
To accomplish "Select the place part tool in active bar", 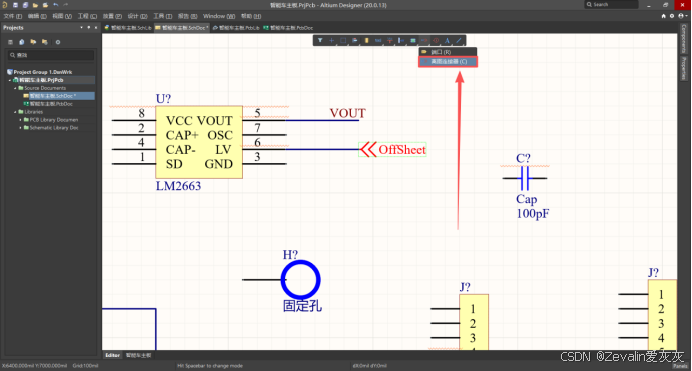I will (x=366, y=41).
